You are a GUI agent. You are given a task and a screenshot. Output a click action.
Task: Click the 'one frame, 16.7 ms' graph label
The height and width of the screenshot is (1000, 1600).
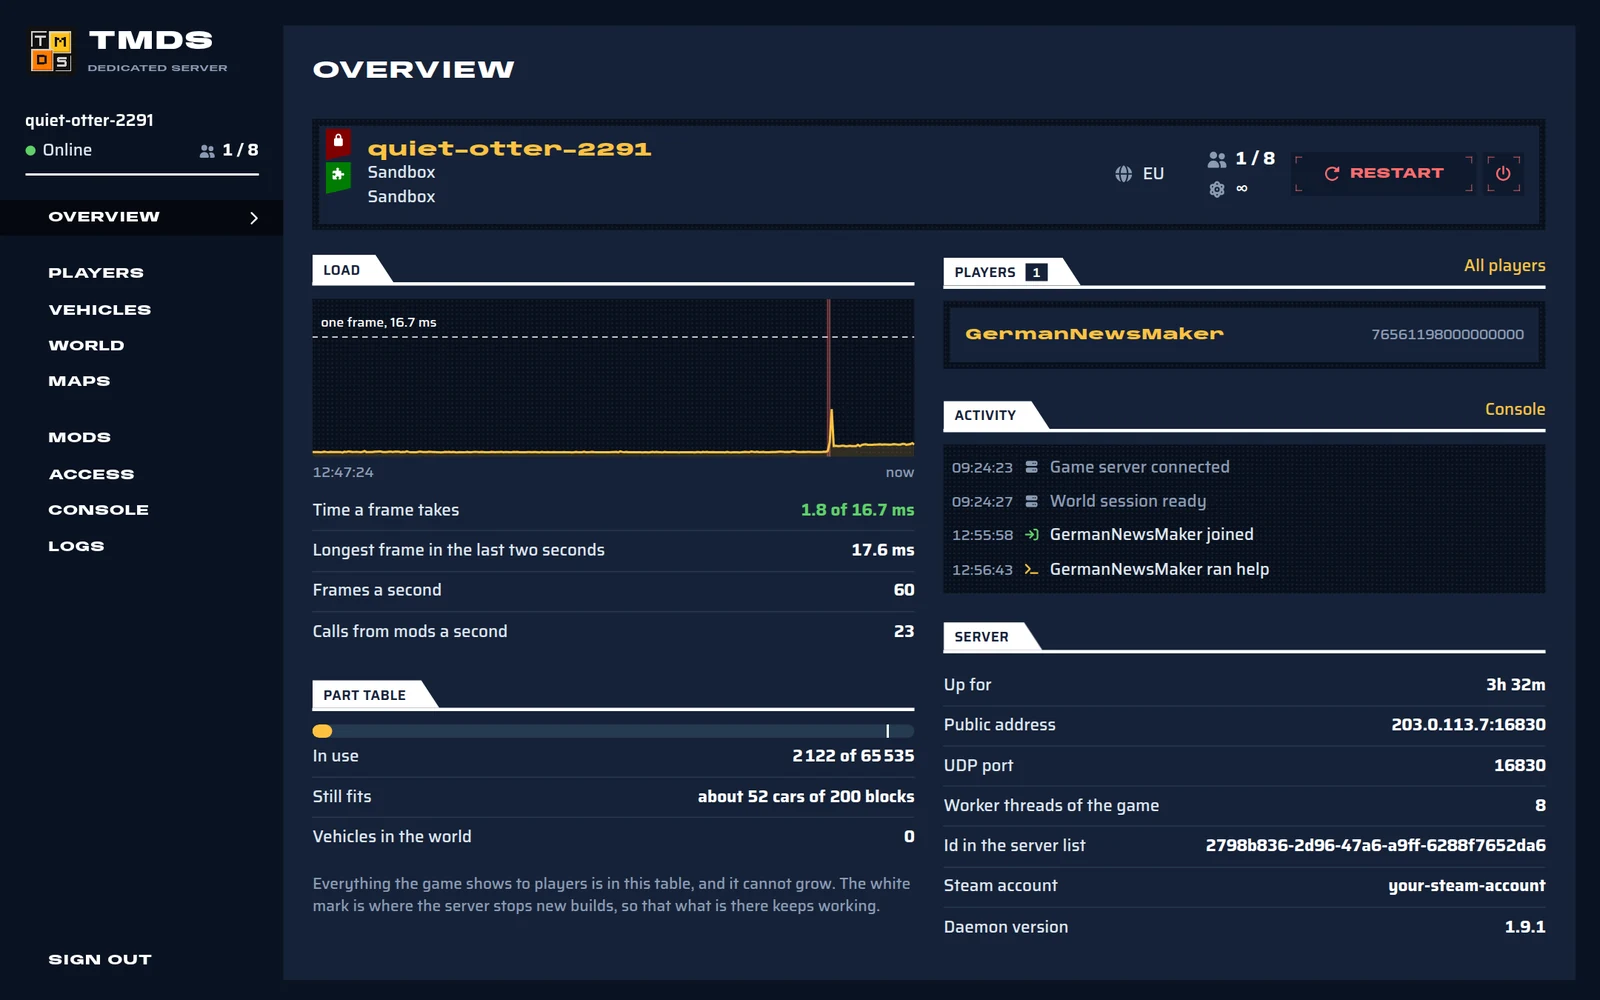coord(379,323)
